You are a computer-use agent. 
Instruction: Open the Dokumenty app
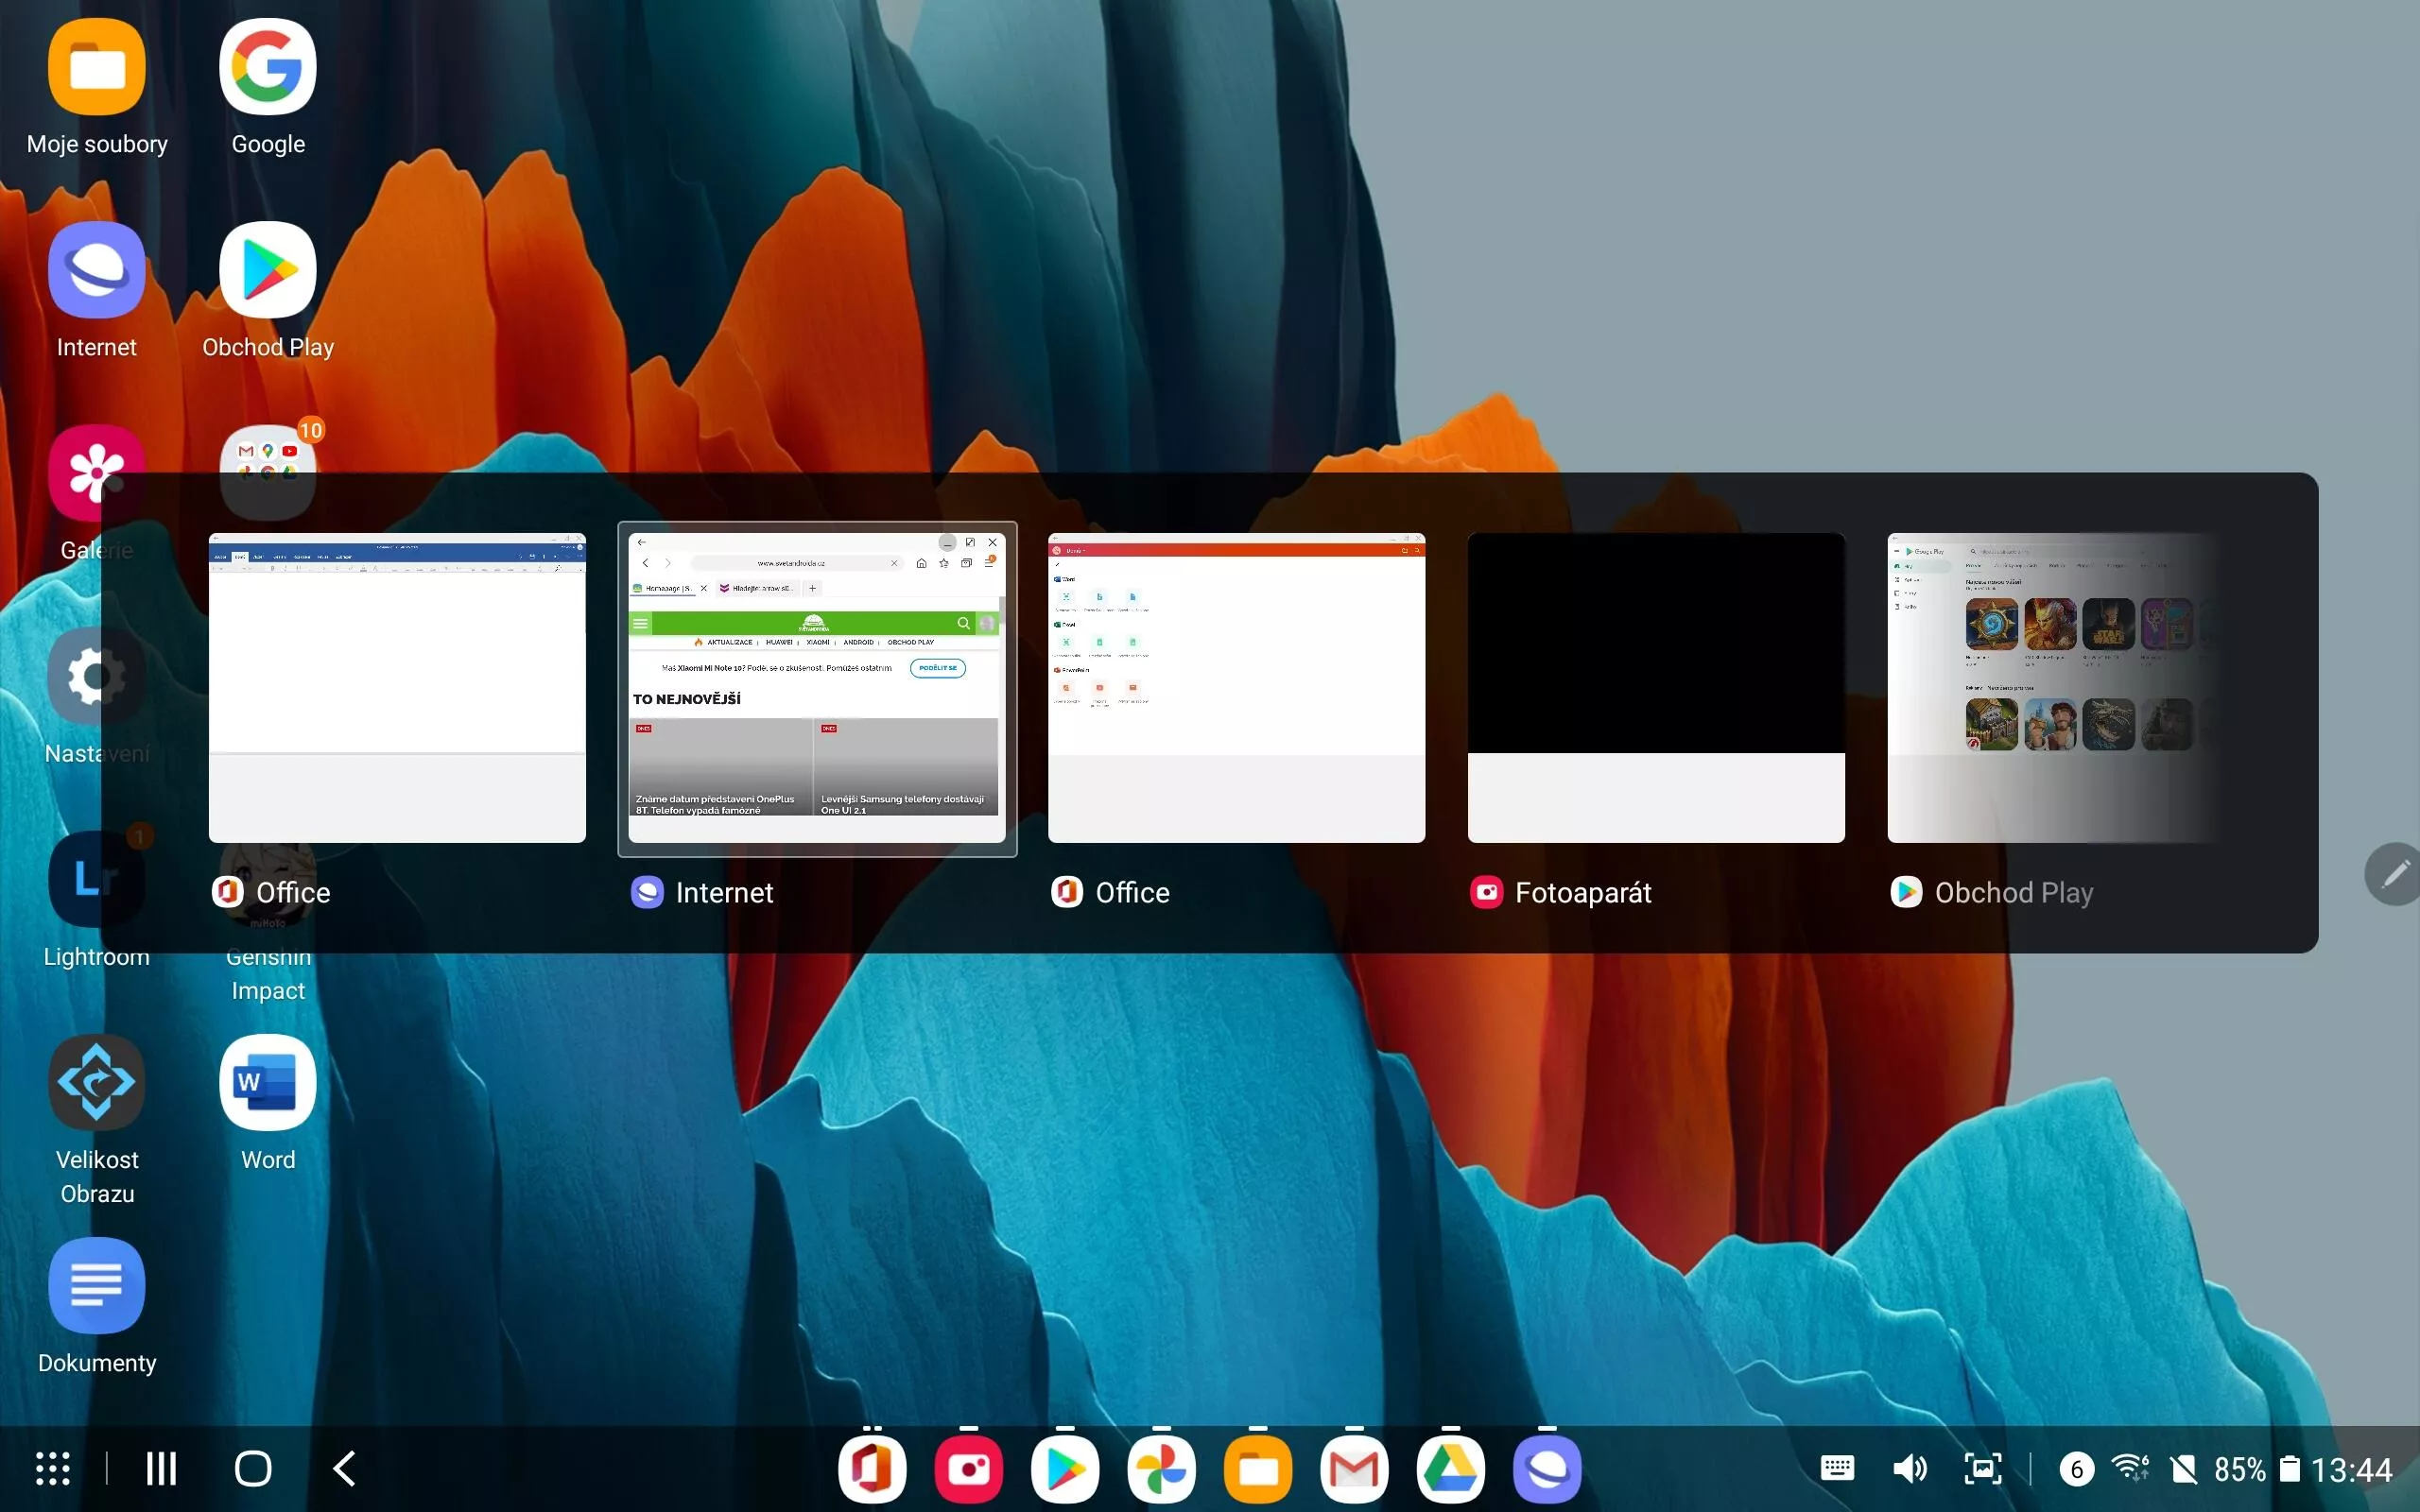97,1286
